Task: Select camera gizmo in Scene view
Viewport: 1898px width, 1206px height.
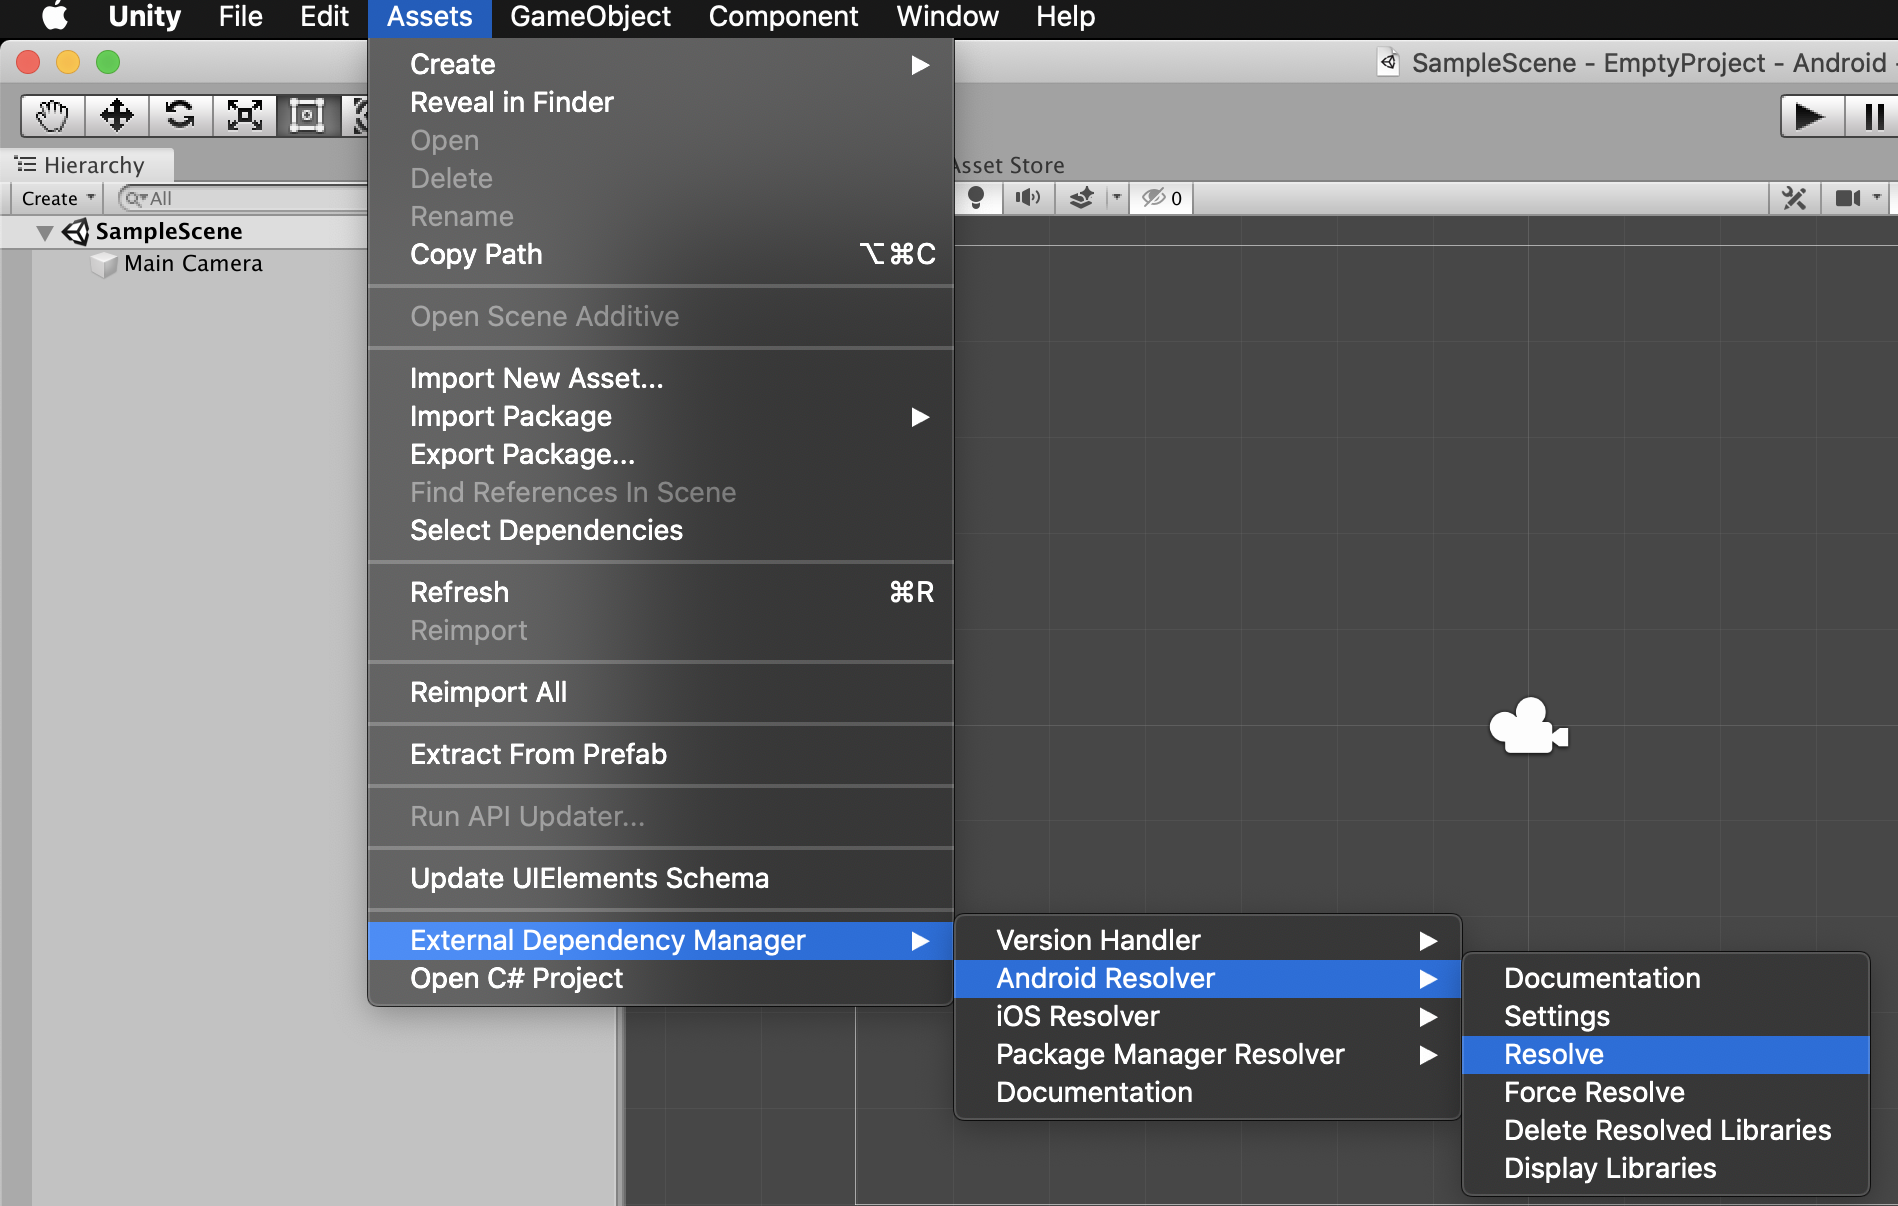Action: (x=1528, y=726)
